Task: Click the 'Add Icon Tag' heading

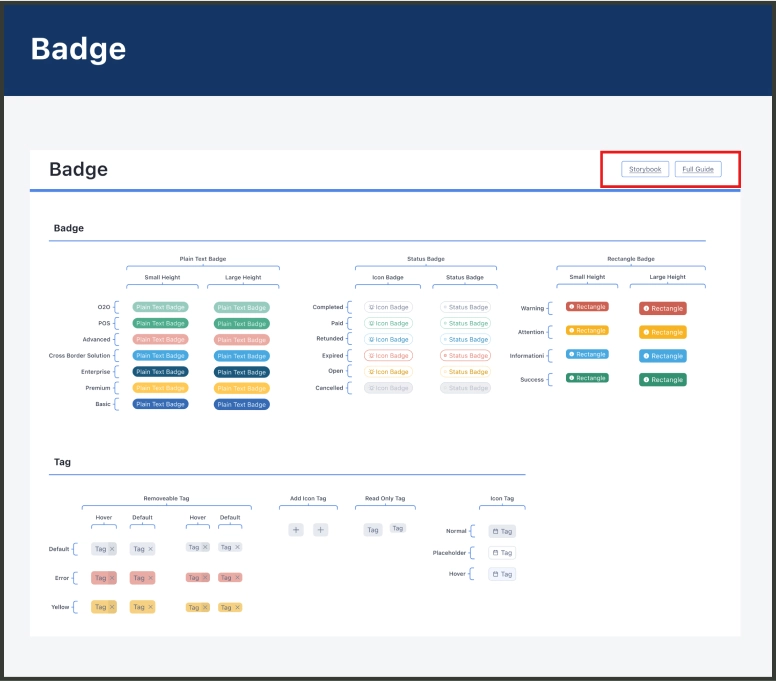Action: pyautogui.click(x=308, y=498)
